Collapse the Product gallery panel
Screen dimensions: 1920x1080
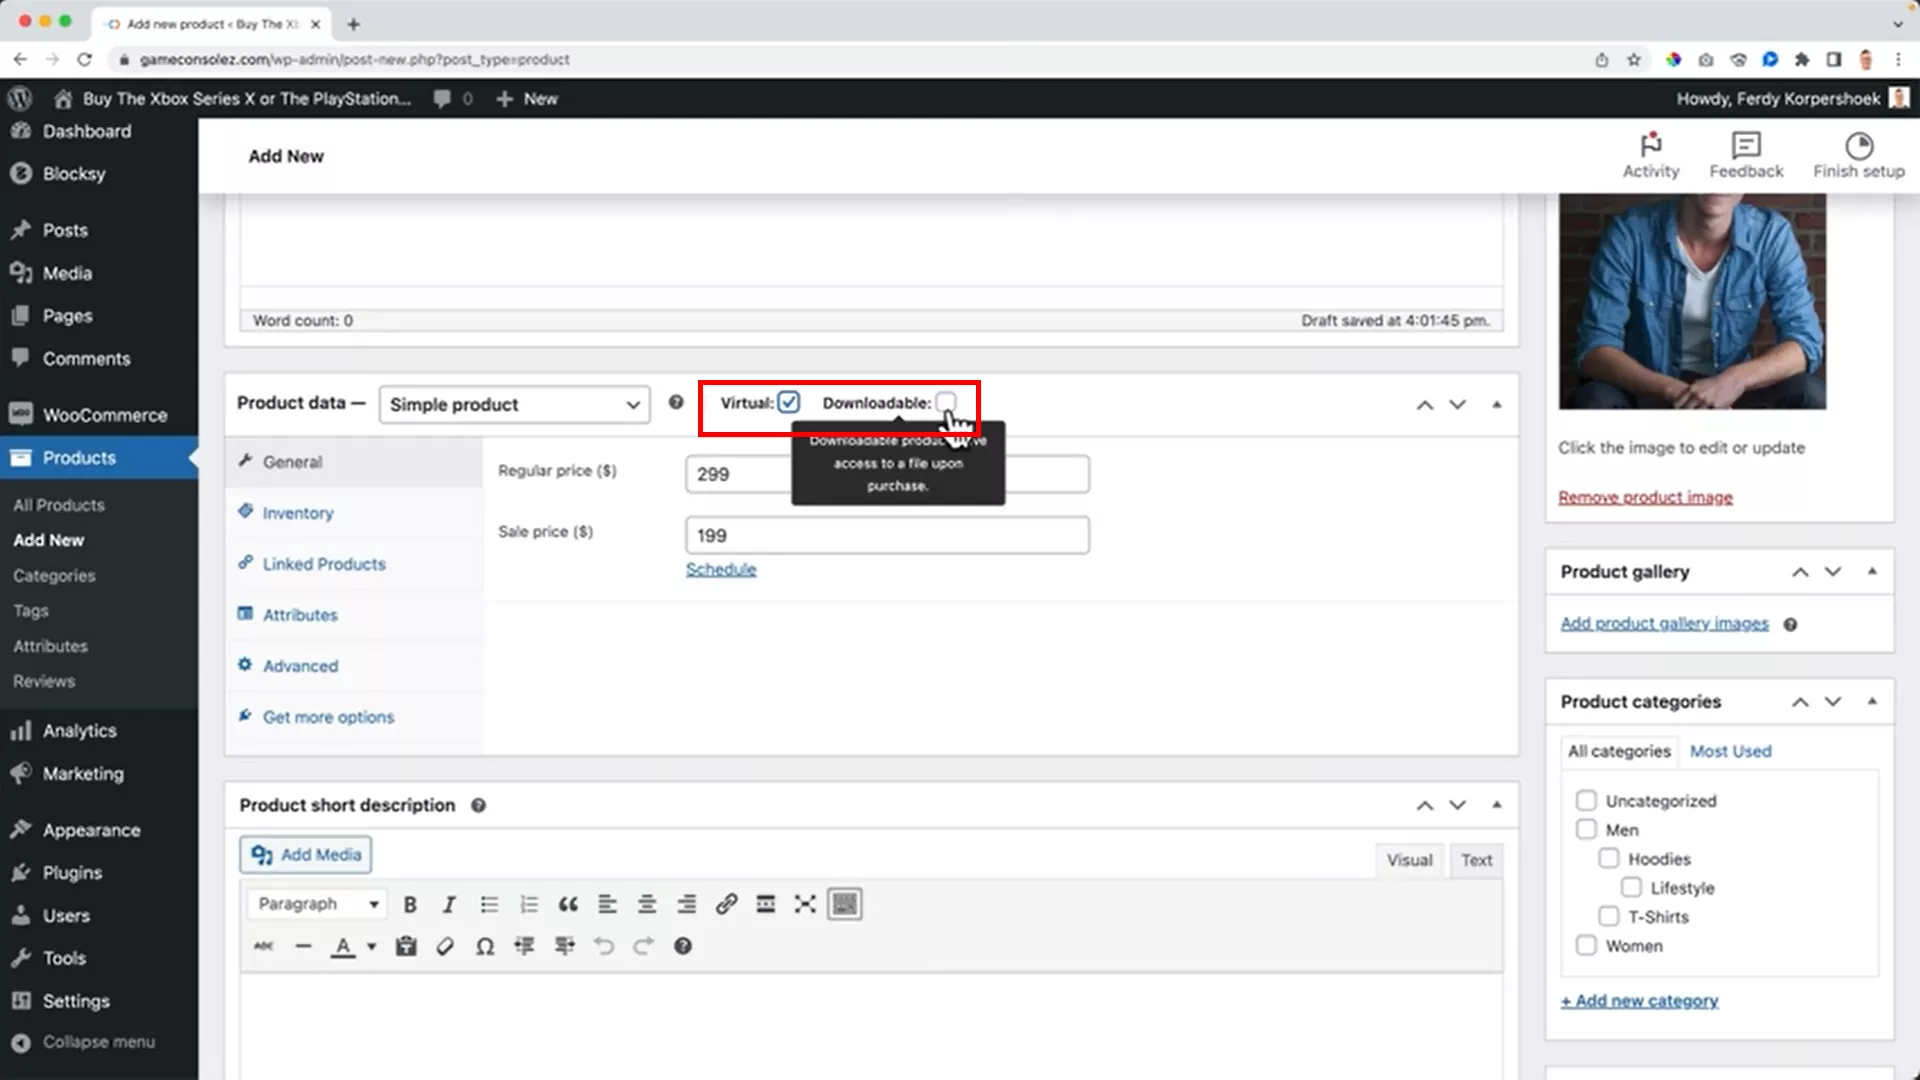pyautogui.click(x=1872, y=571)
